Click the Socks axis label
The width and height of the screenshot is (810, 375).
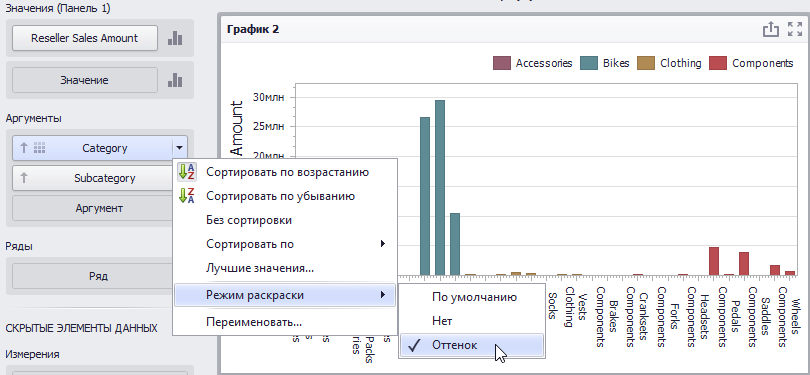(x=552, y=306)
